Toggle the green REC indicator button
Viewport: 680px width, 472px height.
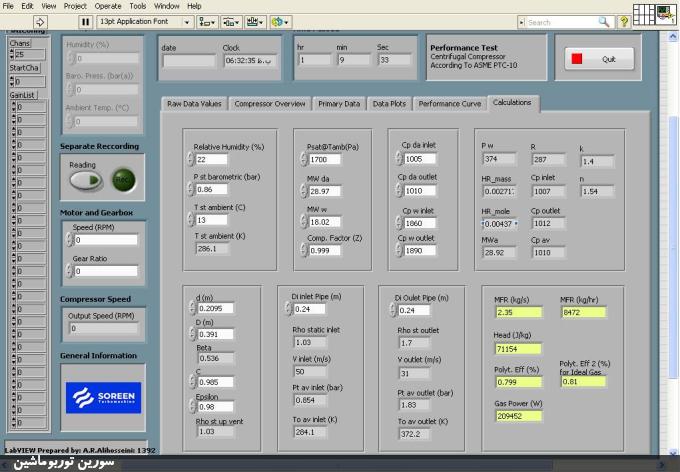[x=124, y=180]
